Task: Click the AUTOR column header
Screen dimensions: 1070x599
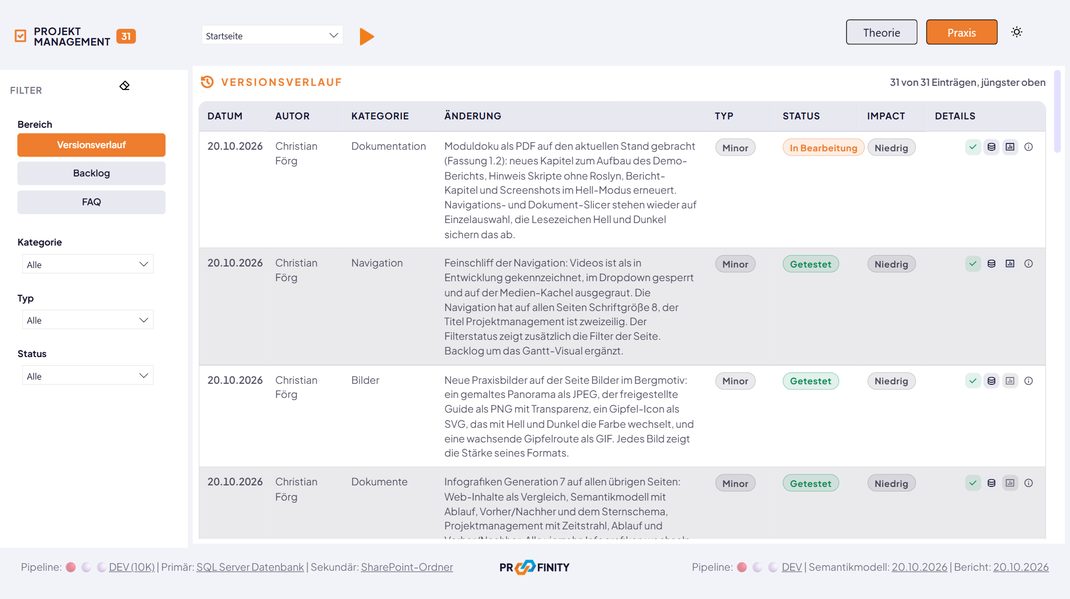Action: pos(292,116)
